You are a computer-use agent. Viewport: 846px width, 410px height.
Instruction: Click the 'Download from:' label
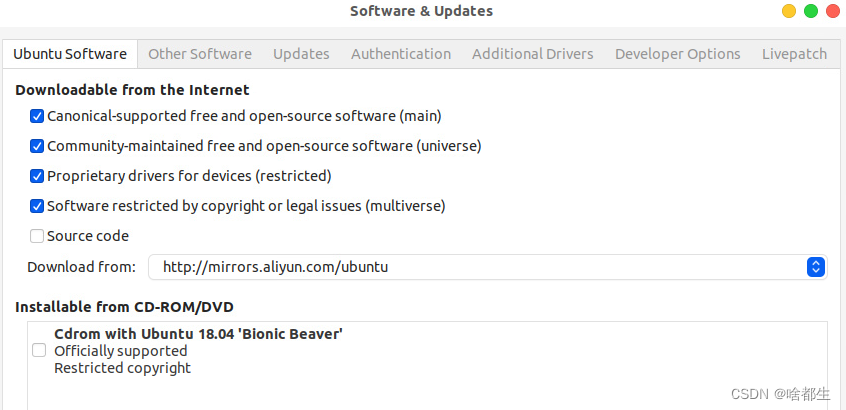81,267
